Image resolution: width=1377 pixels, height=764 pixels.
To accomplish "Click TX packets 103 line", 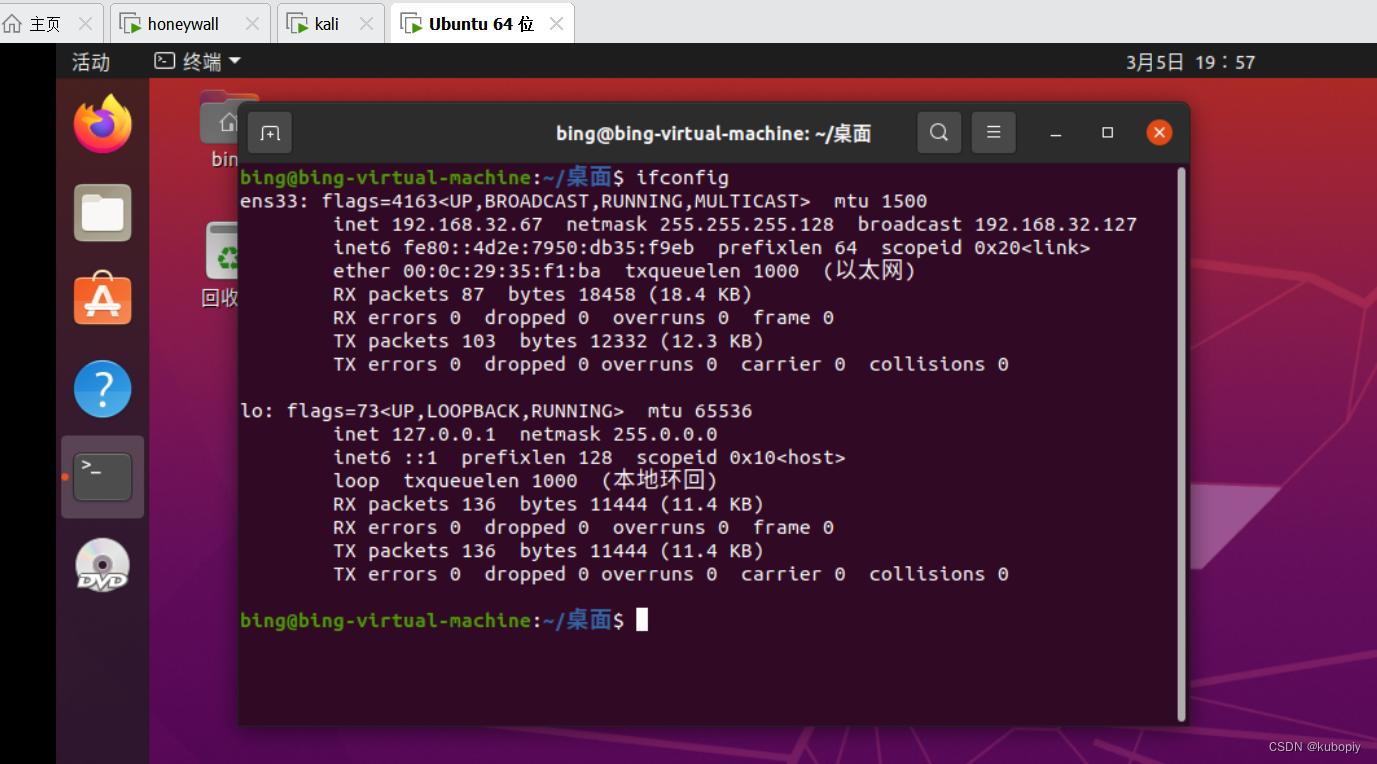I will click(549, 341).
